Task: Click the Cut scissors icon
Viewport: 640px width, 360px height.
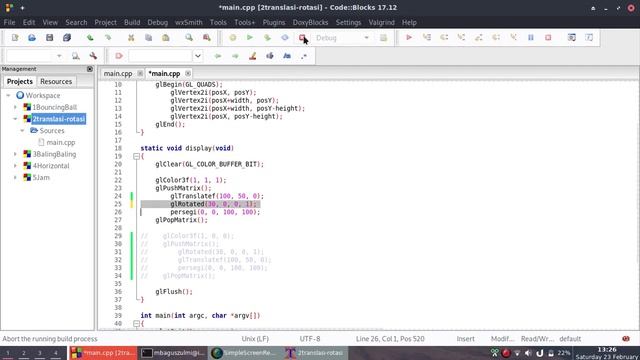Action: (131, 38)
